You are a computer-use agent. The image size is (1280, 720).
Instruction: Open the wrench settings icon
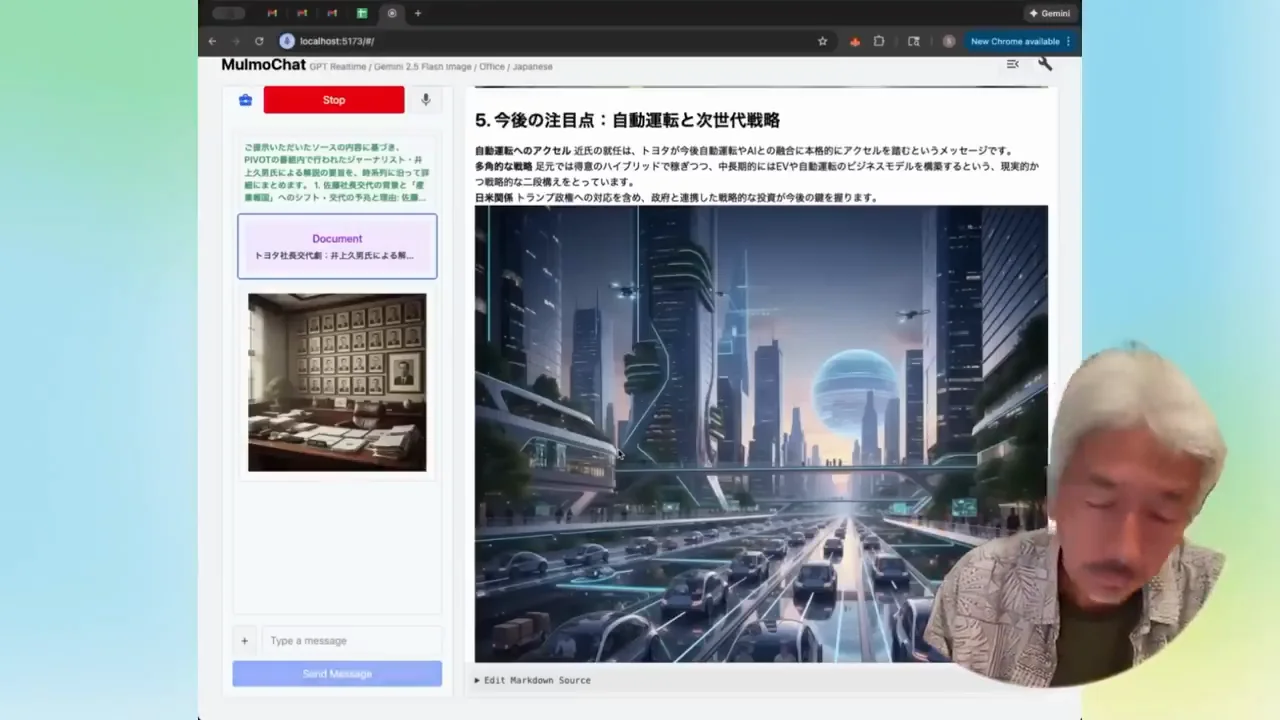1045,64
